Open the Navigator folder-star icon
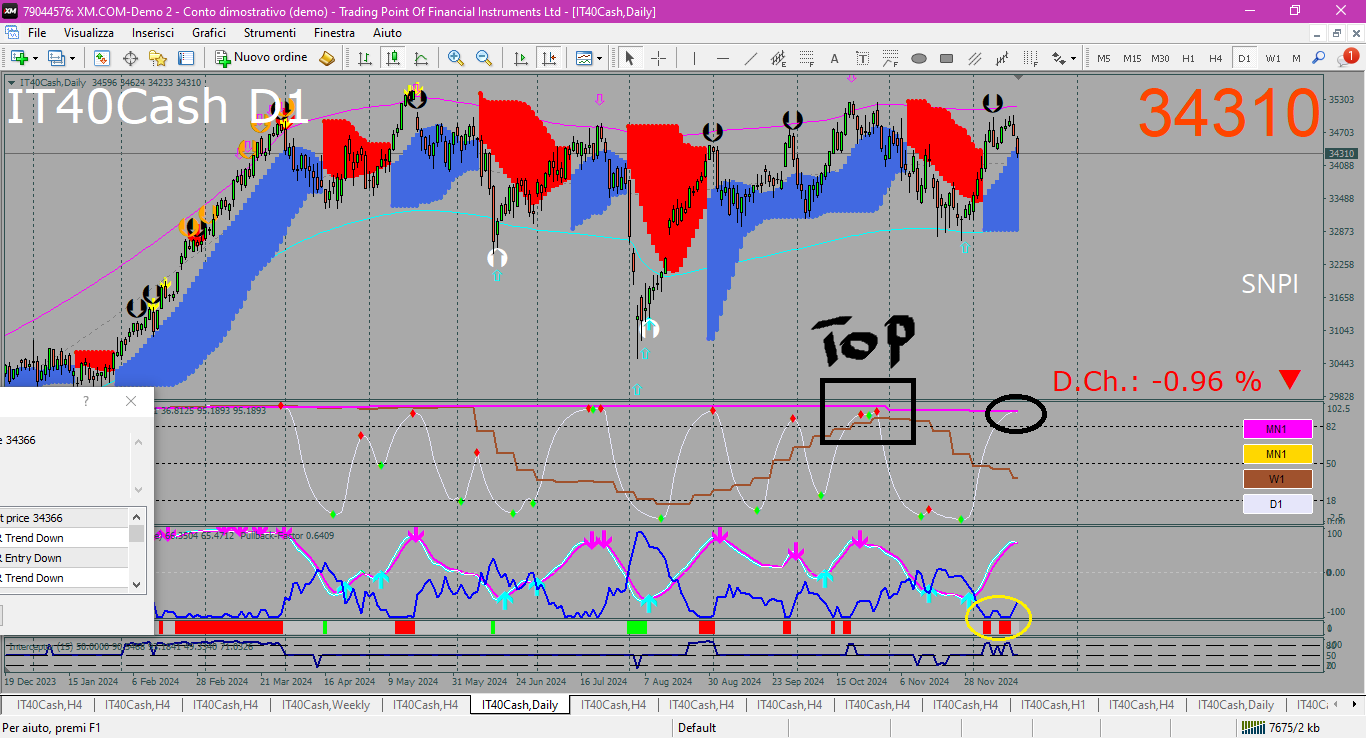Image resolution: width=1366 pixels, height=738 pixels. [158, 58]
